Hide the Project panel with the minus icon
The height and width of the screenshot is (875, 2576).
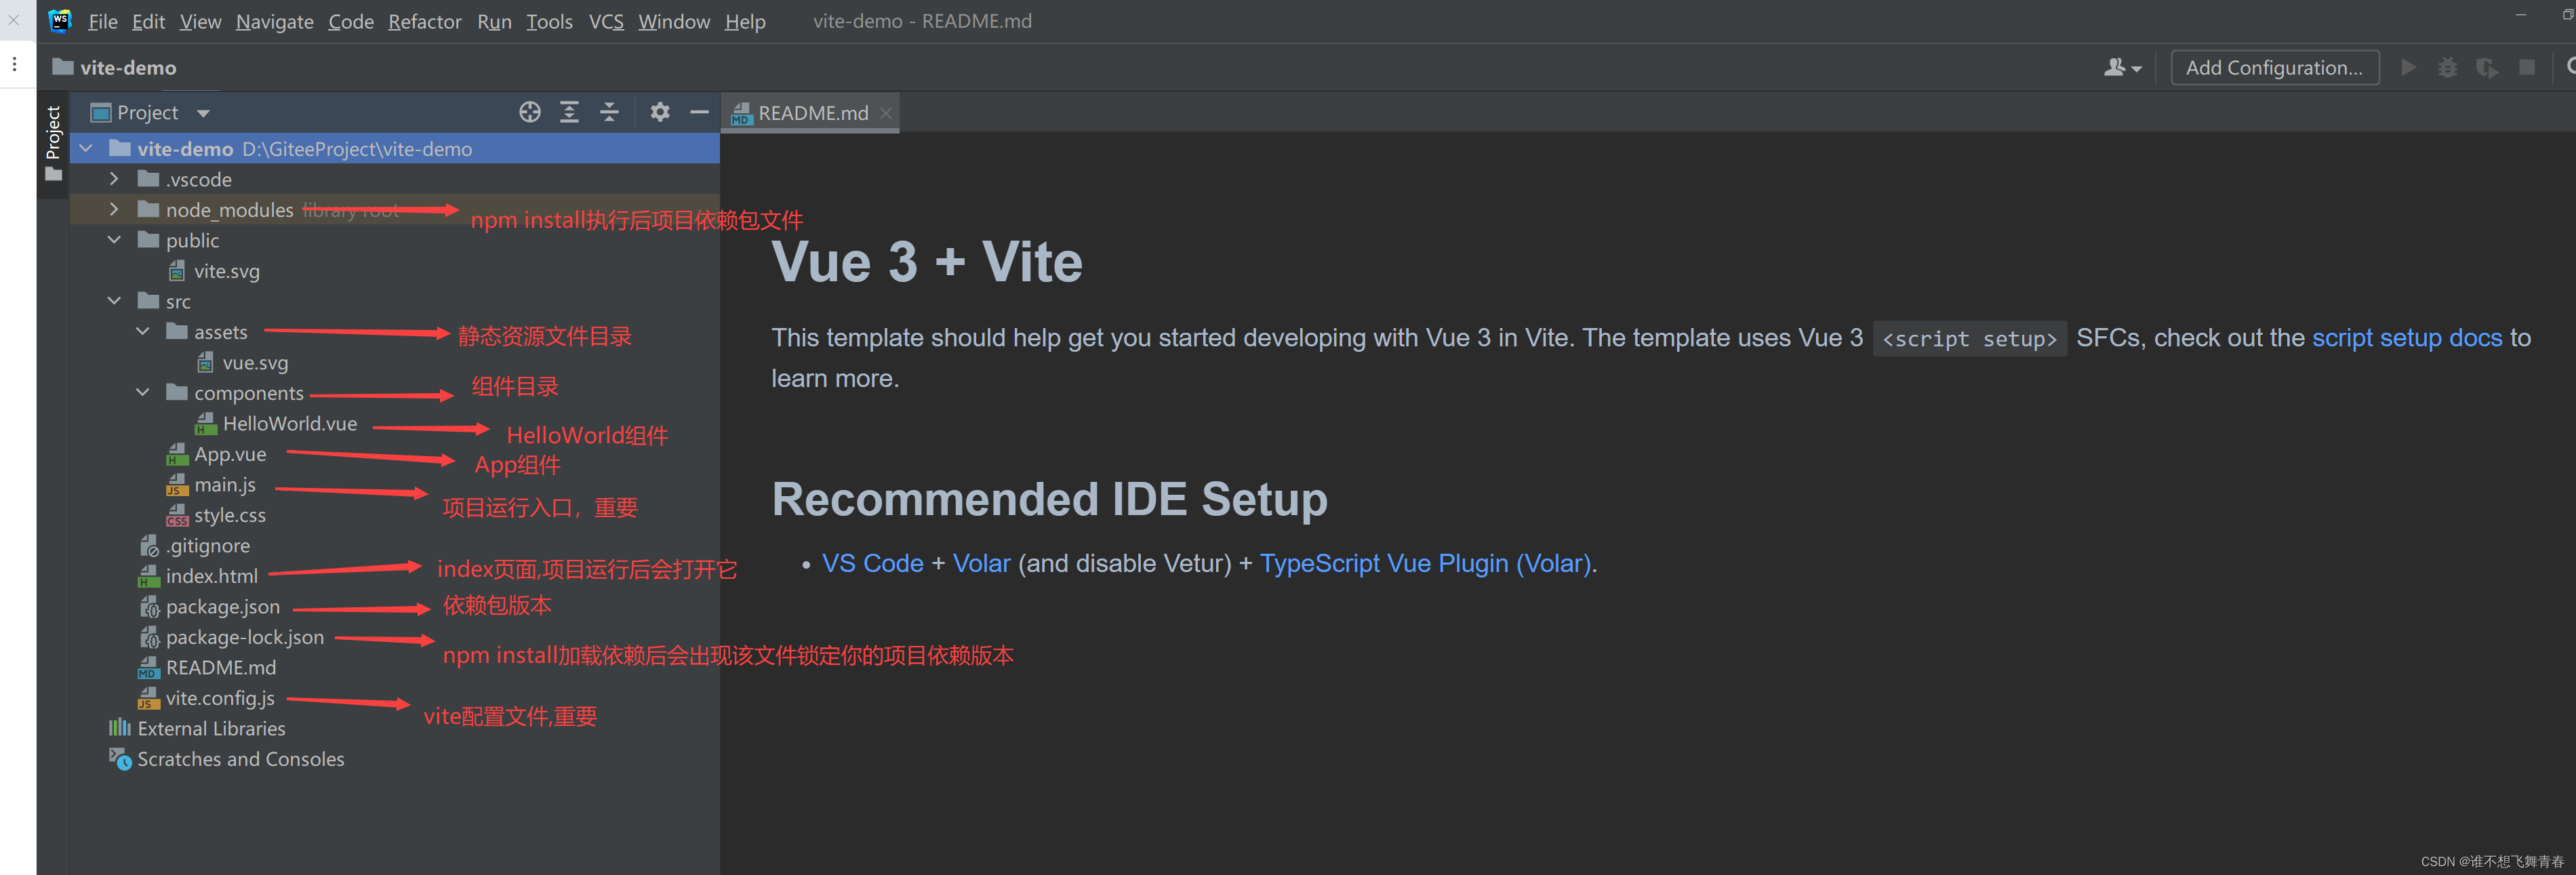click(x=699, y=112)
